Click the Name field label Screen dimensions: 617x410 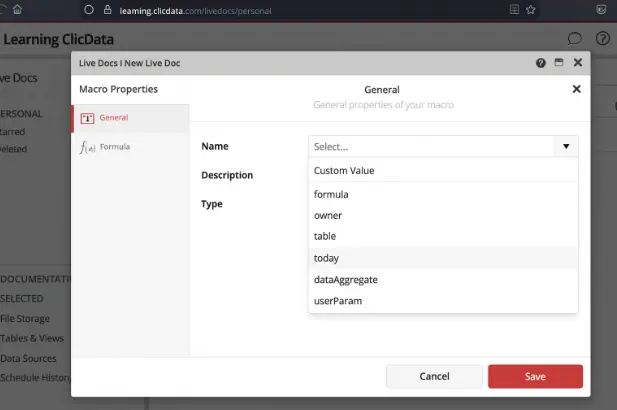[x=215, y=146]
